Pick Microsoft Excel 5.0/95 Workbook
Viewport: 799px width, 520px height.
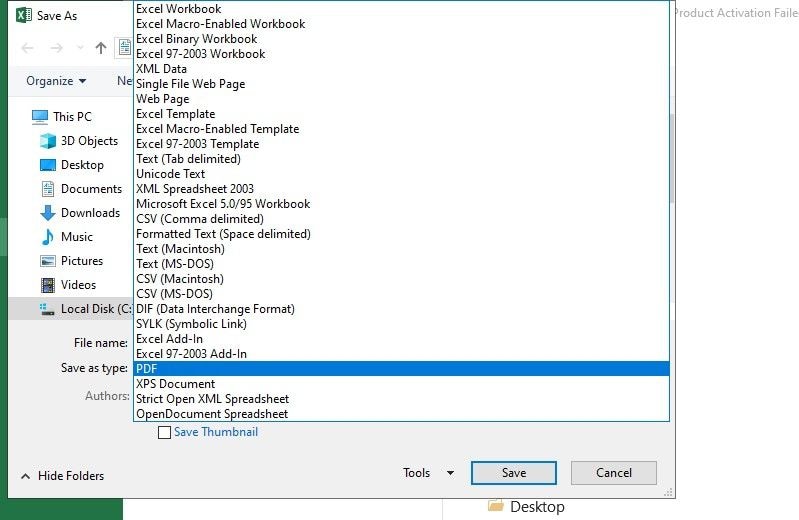click(401, 204)
